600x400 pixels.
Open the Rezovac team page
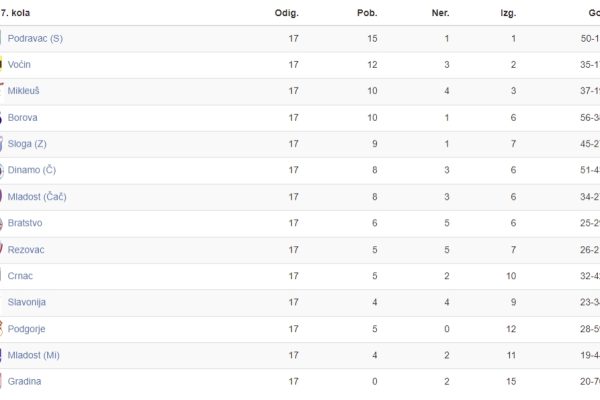click(26, 250)
